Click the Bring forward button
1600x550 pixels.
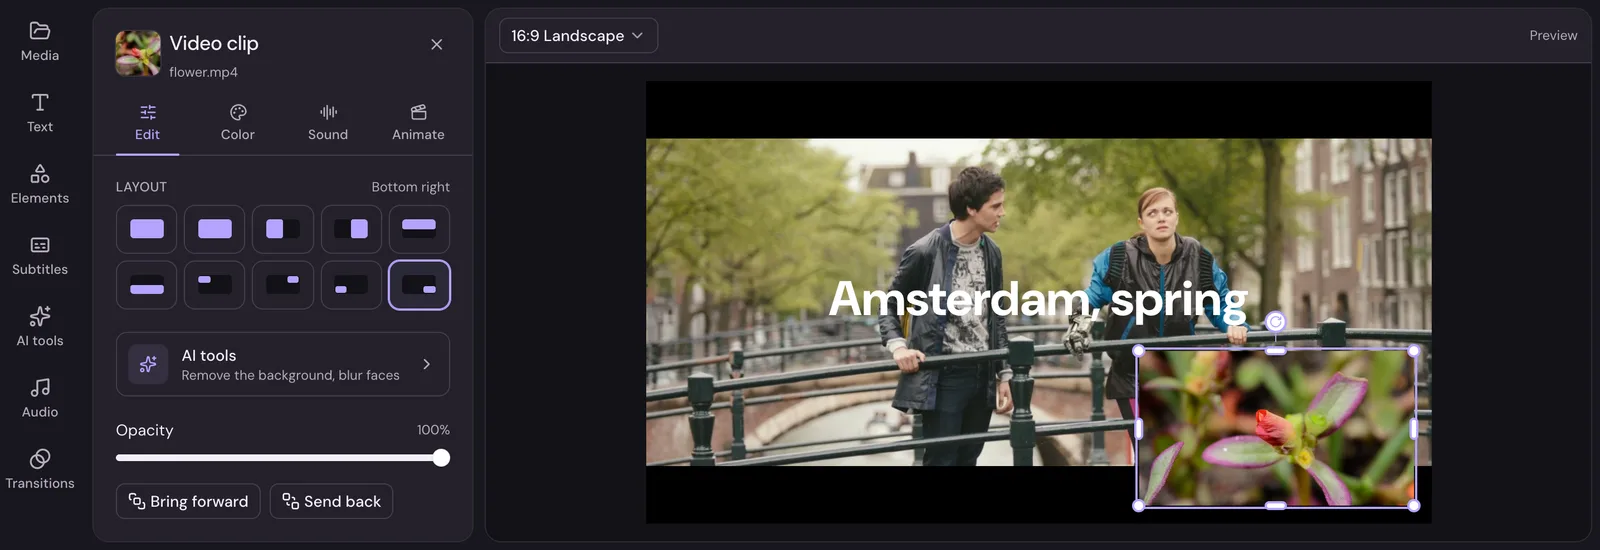tap(188, 501)
